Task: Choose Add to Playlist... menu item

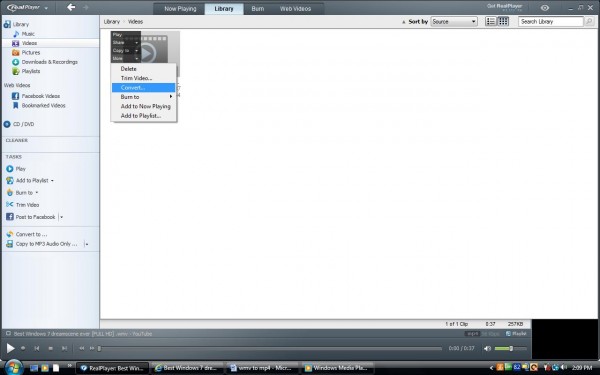Action: pyautogui.click(x=143, y=116)
